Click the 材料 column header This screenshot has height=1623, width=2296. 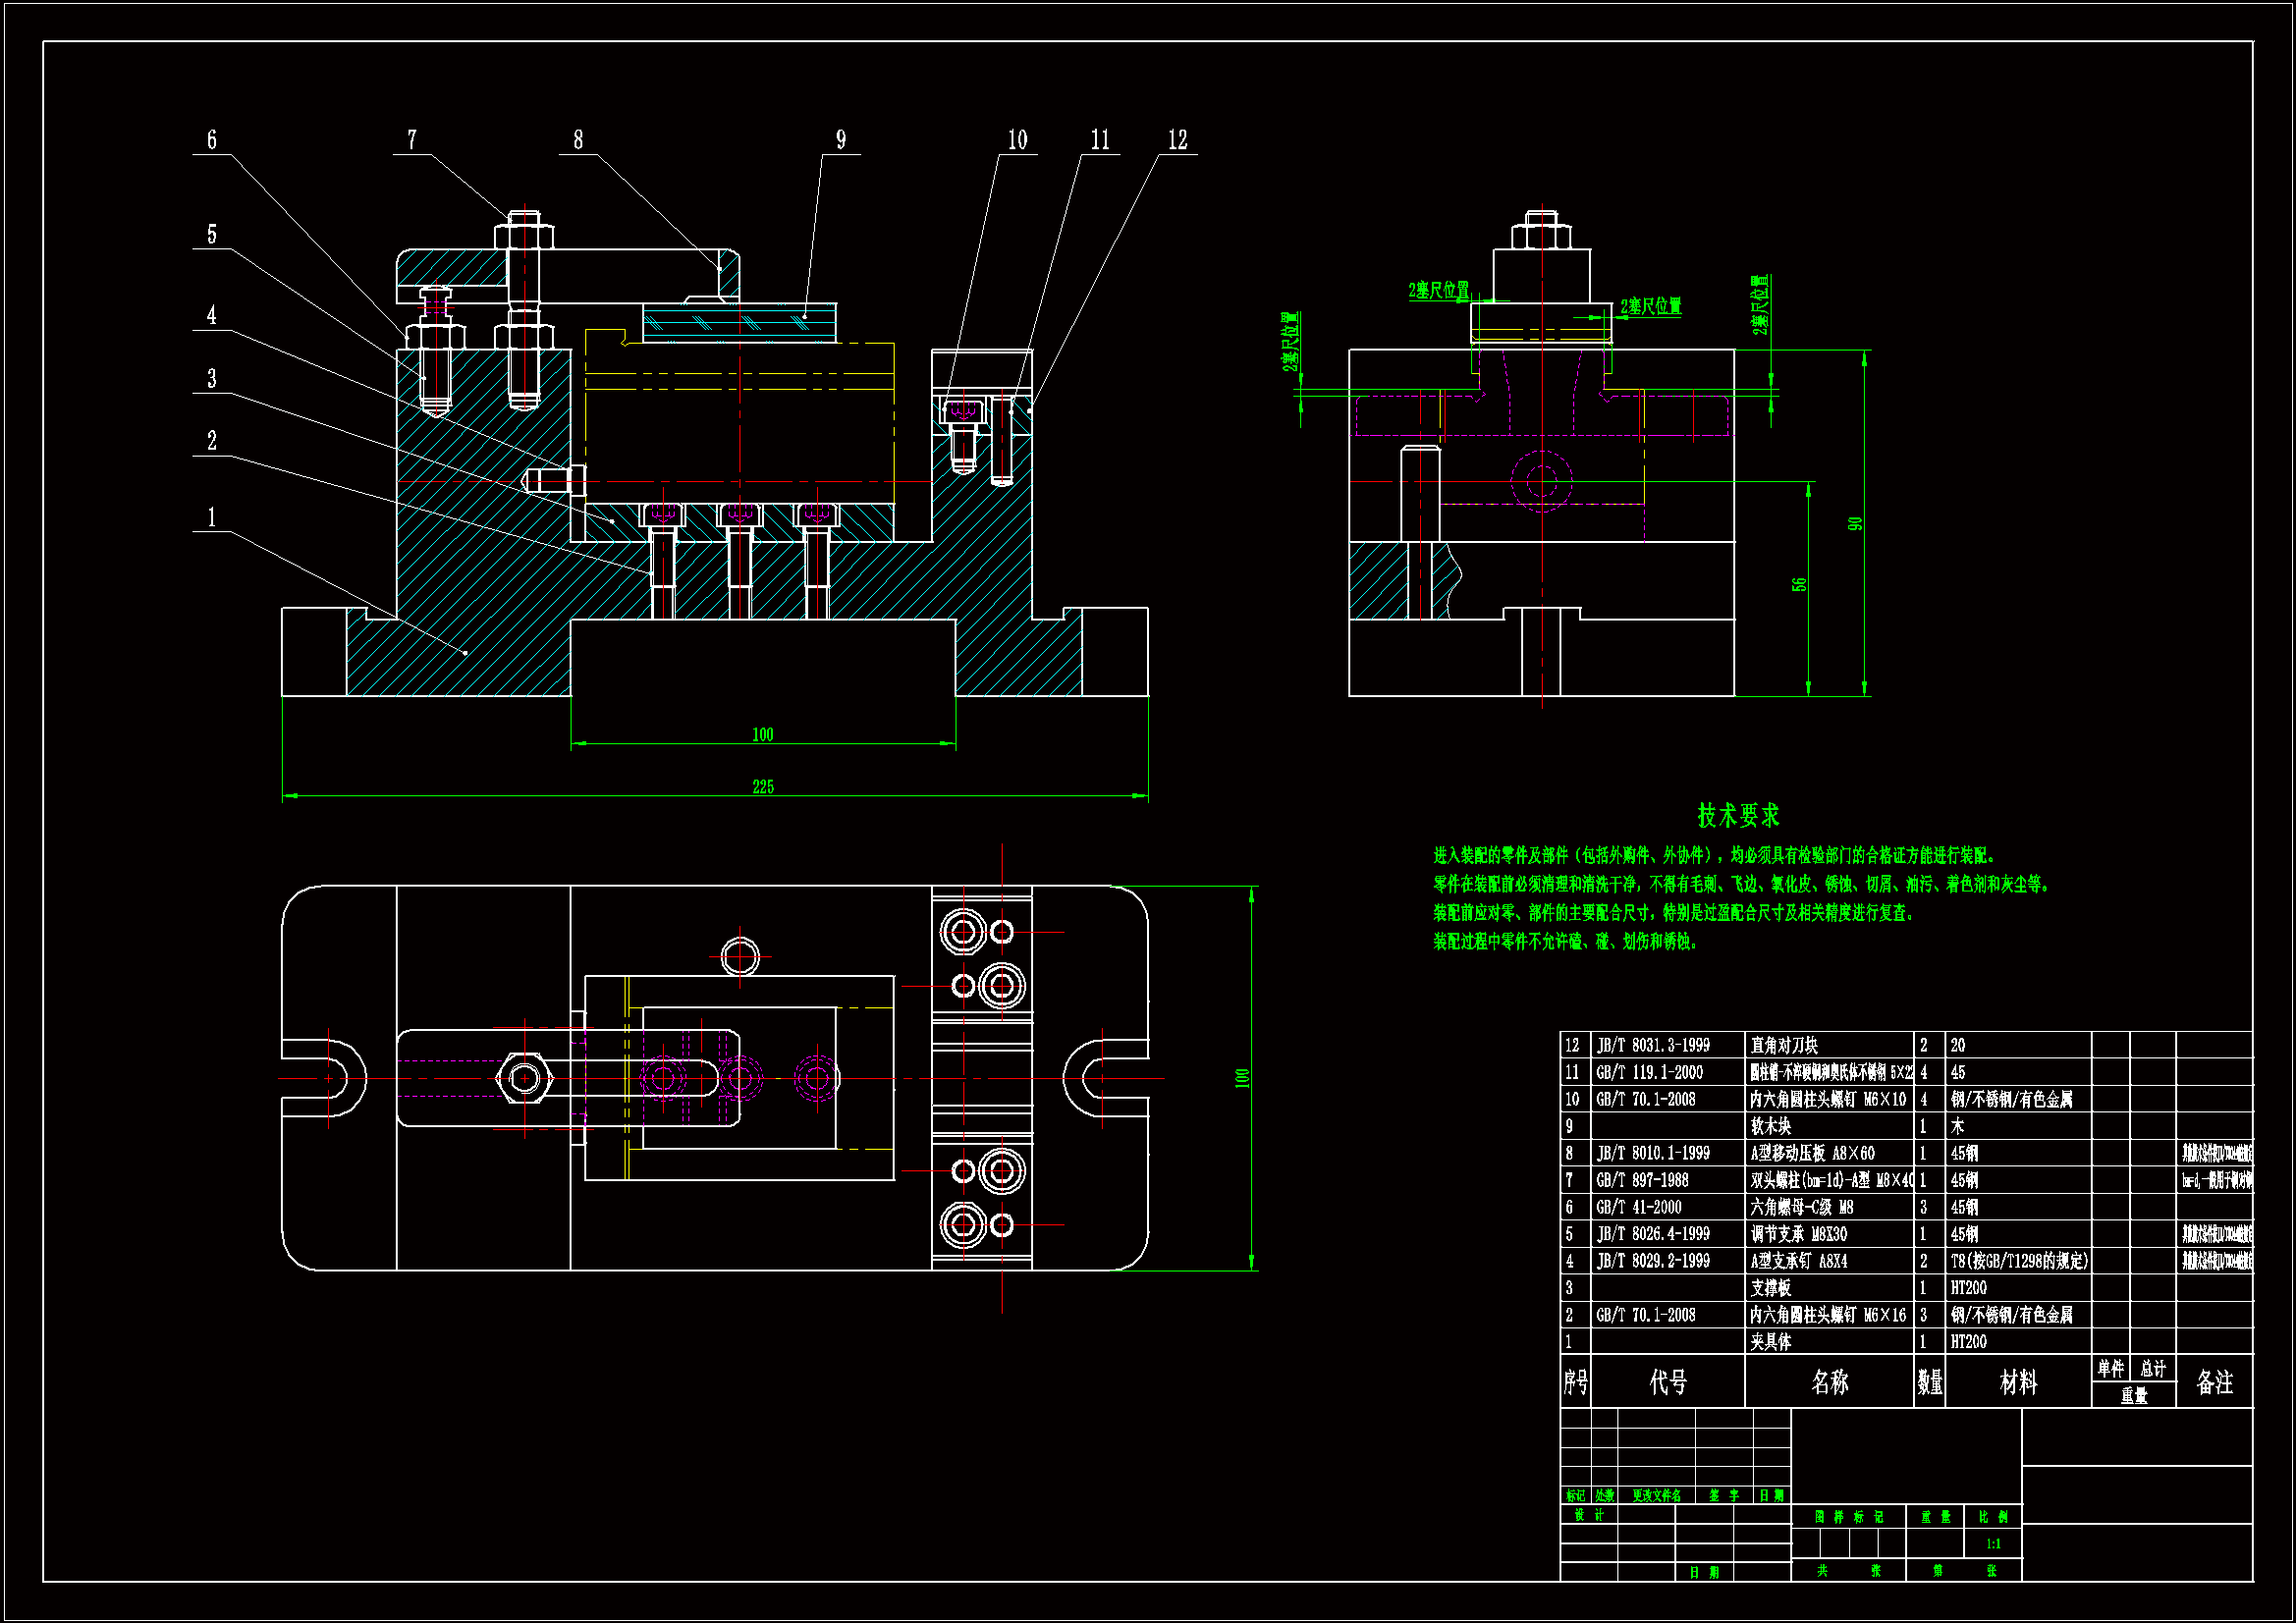click(2017, 1382)
